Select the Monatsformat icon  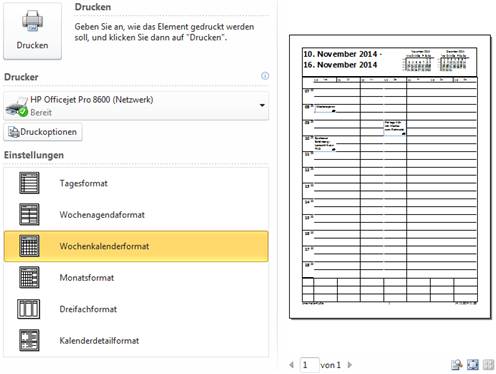coord(29,277)
